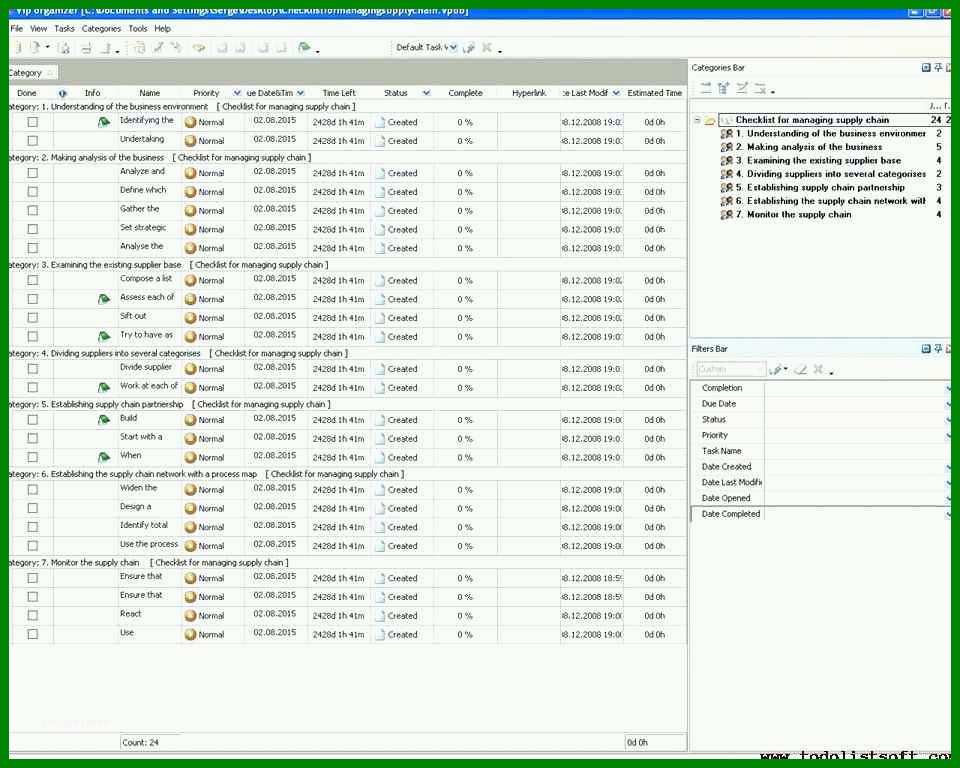Image resolution: width=960 pixels, height=768 pixels.
Task: Open the View menu
Action: (39, 29)
